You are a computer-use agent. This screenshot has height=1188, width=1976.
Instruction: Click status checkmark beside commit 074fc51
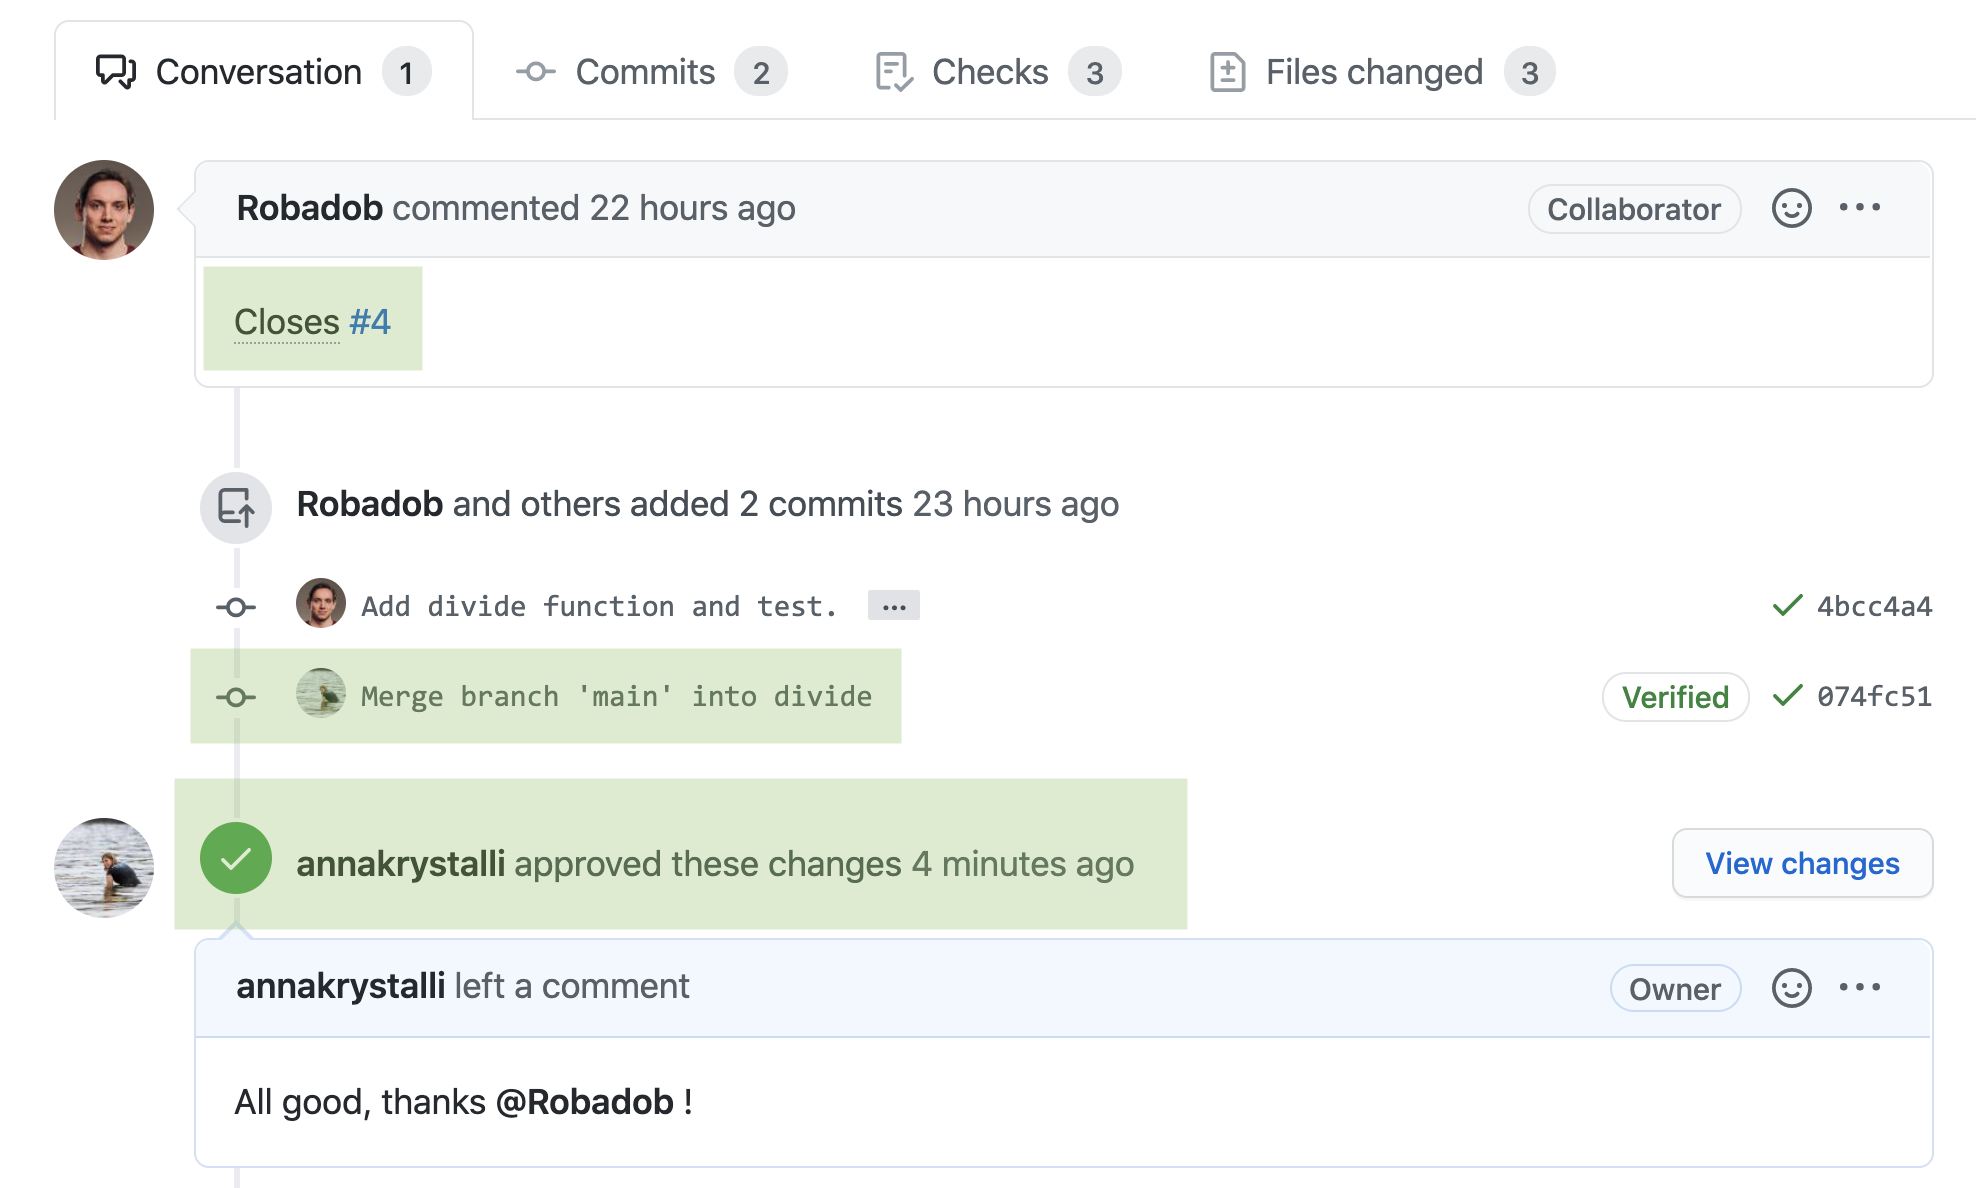pyautogui.click(x=1787, y=696)
